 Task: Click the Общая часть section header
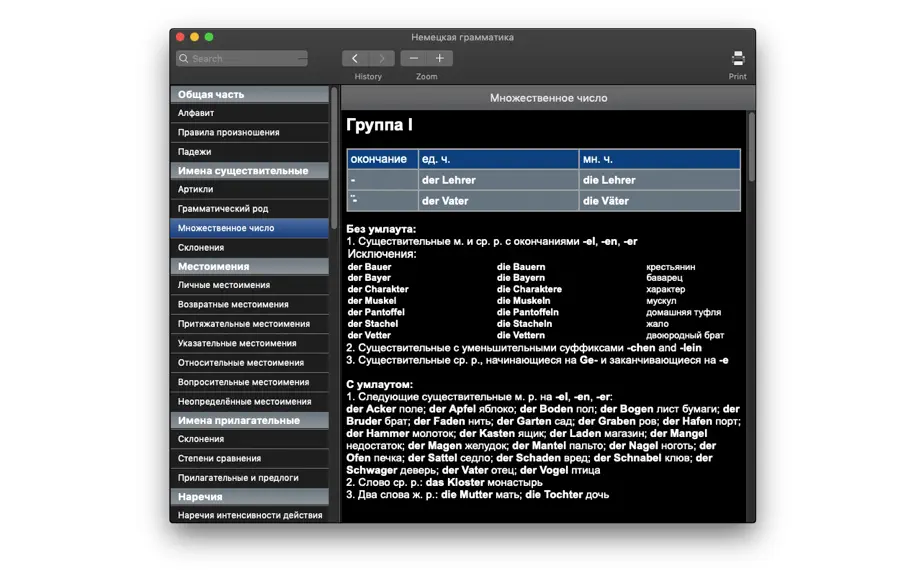click(249, 94)
